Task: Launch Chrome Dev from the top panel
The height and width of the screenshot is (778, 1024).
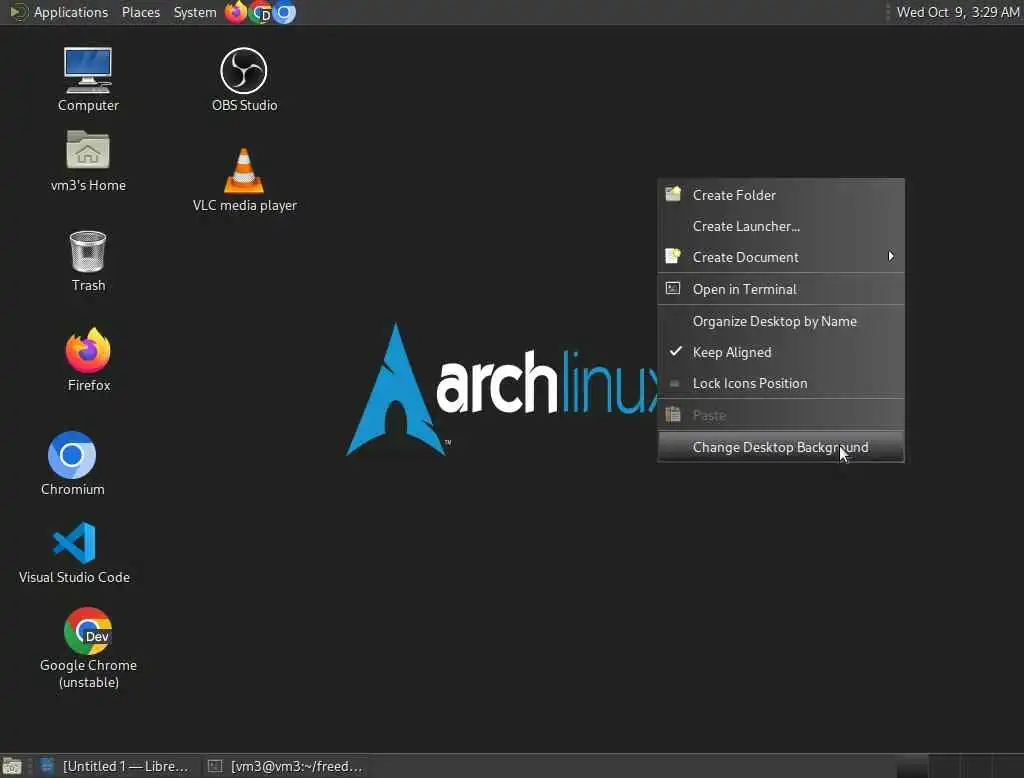Action: pyautogui.click(x=261, y=12)
